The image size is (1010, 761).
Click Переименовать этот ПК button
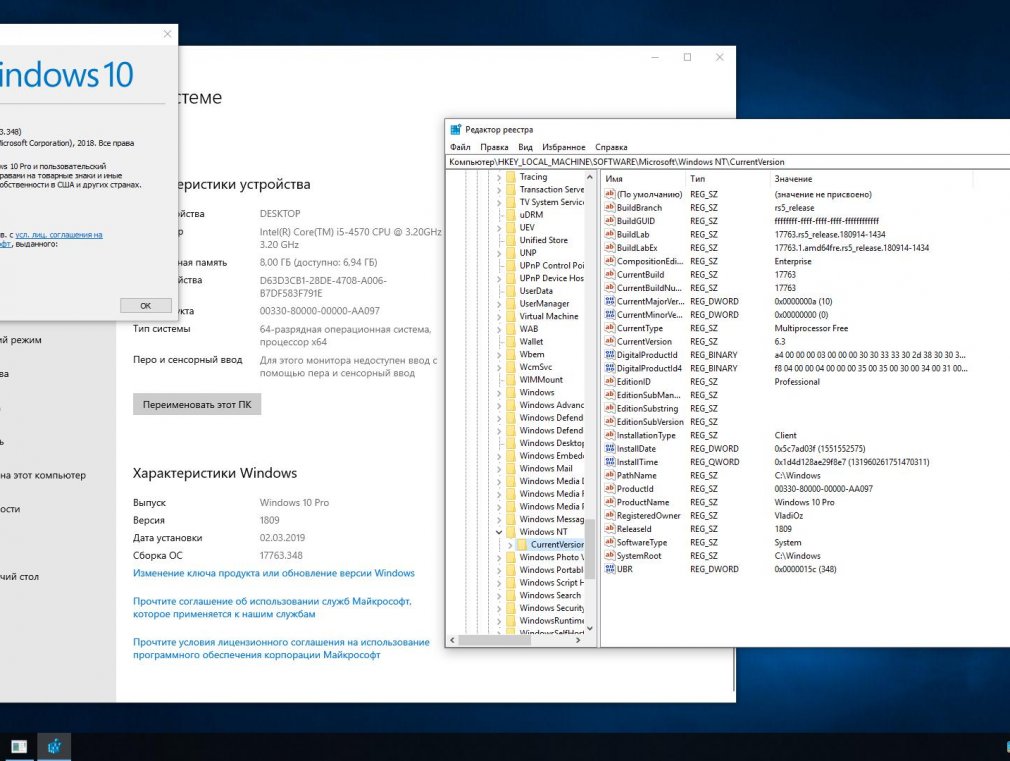[x=197, y=405]
